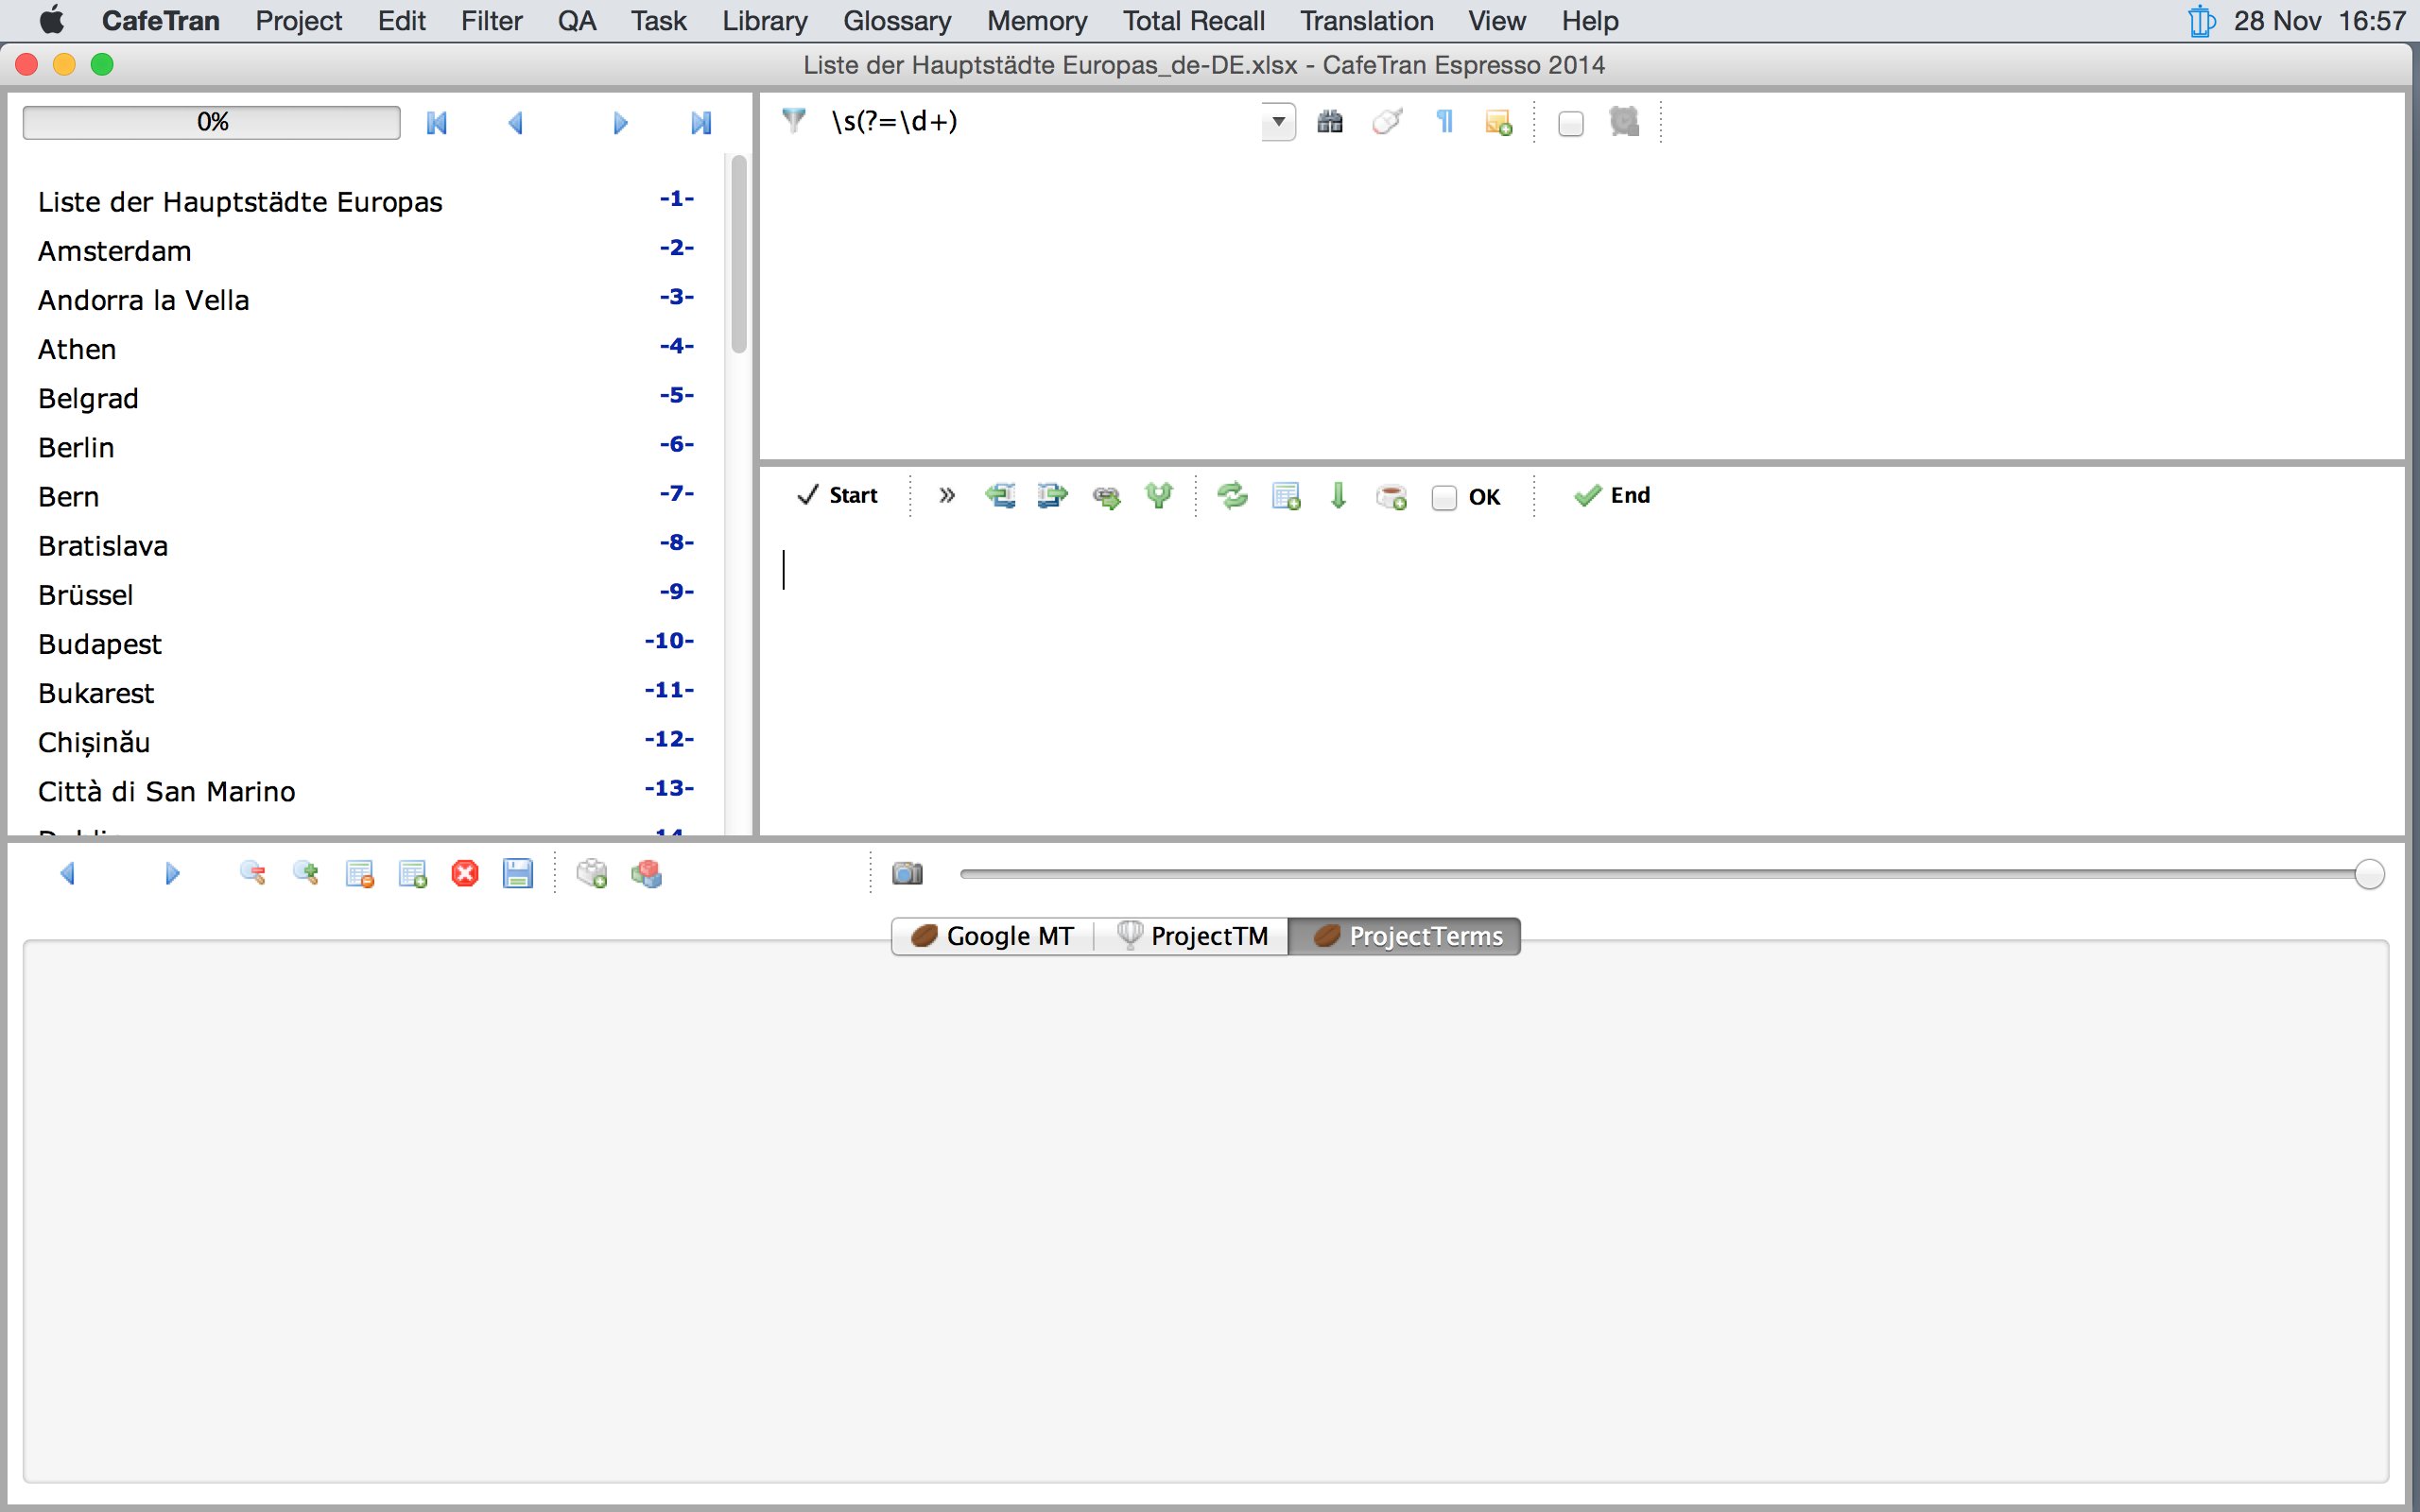This screenshot has width=2420, height=1512.
Task: Open the search expression dropdown arrow
Action: pyautogui.click(x=1277, y=122)
